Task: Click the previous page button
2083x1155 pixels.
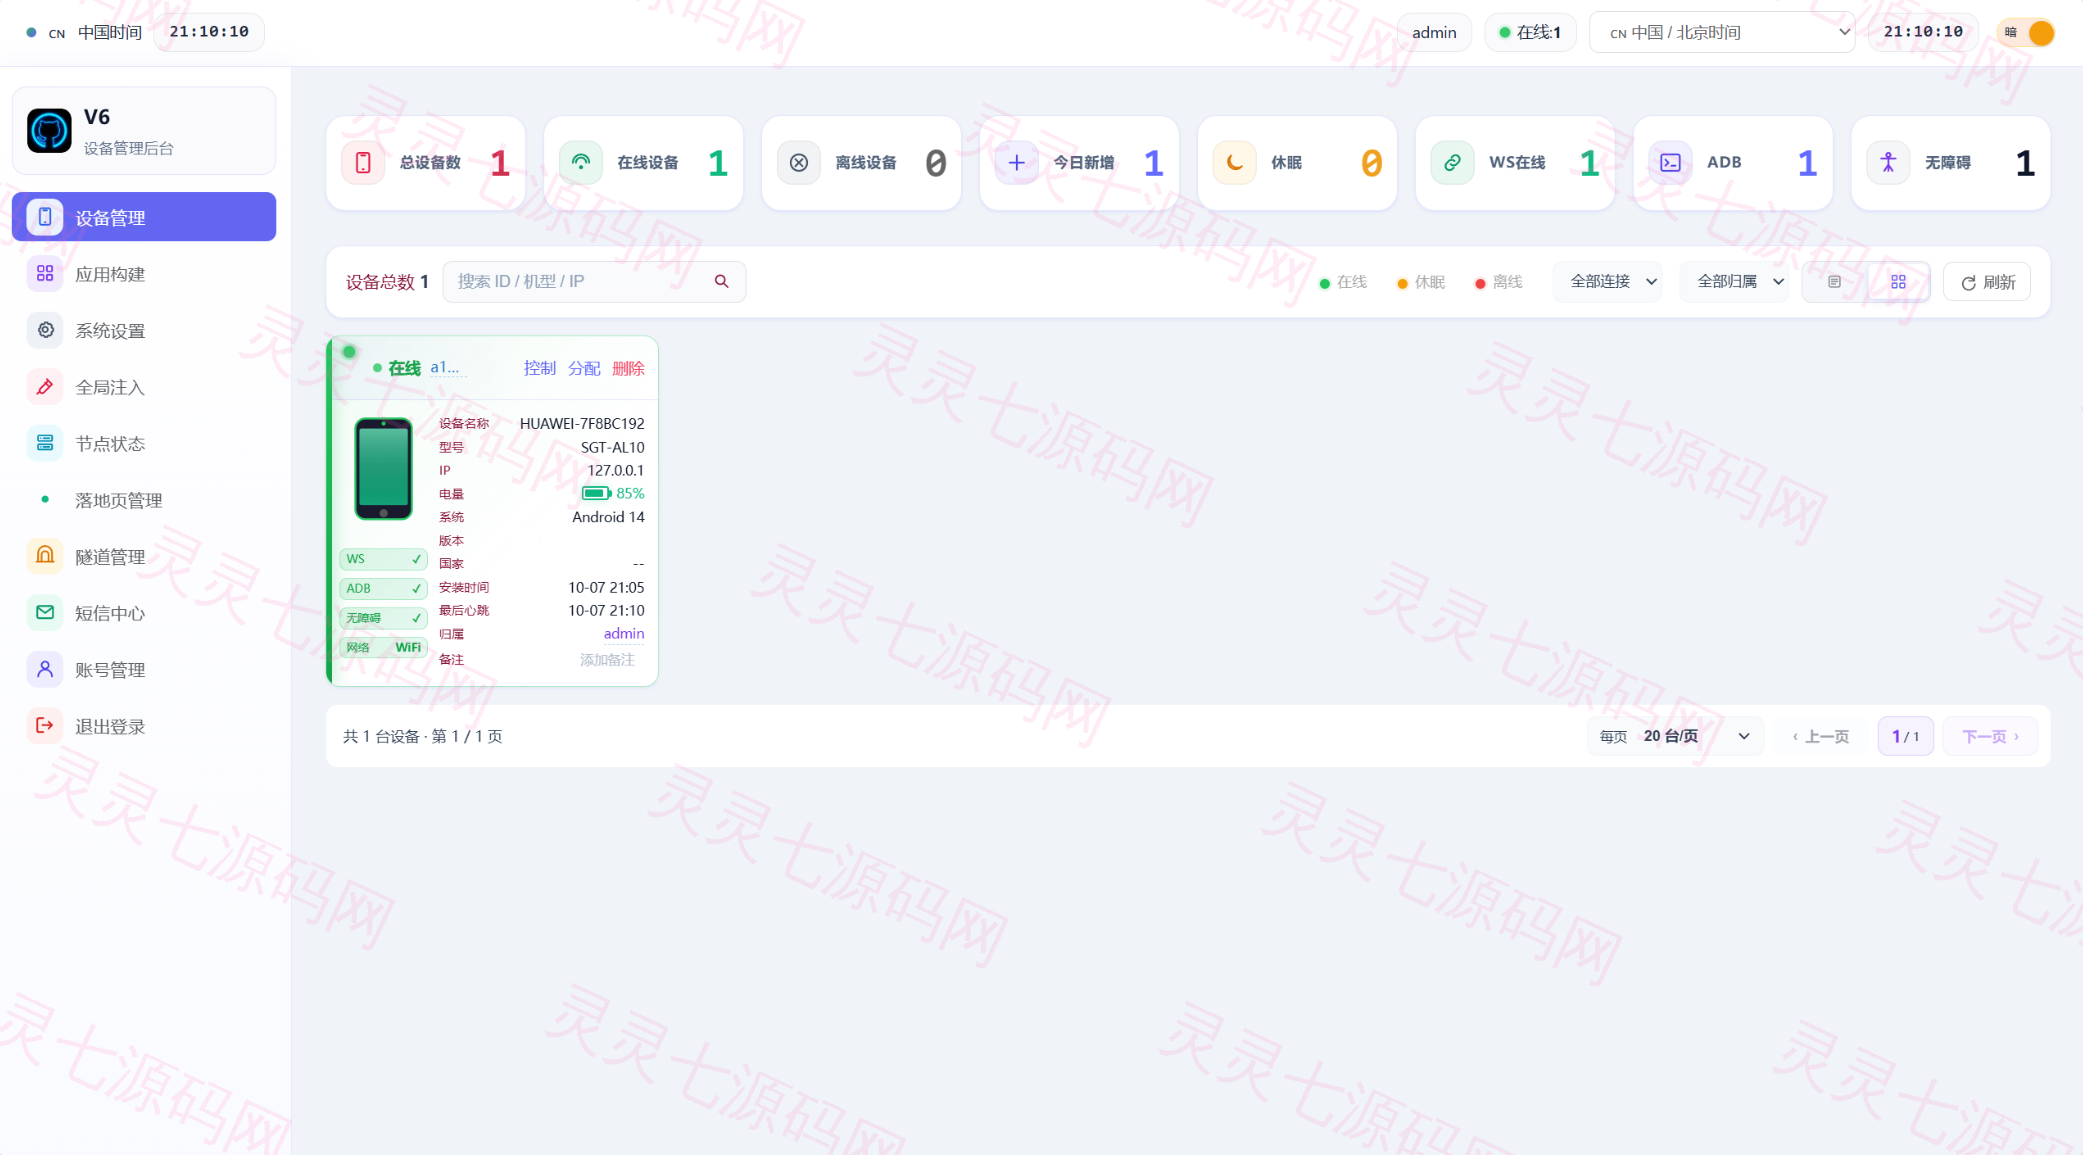Action: pos(1821,737)
